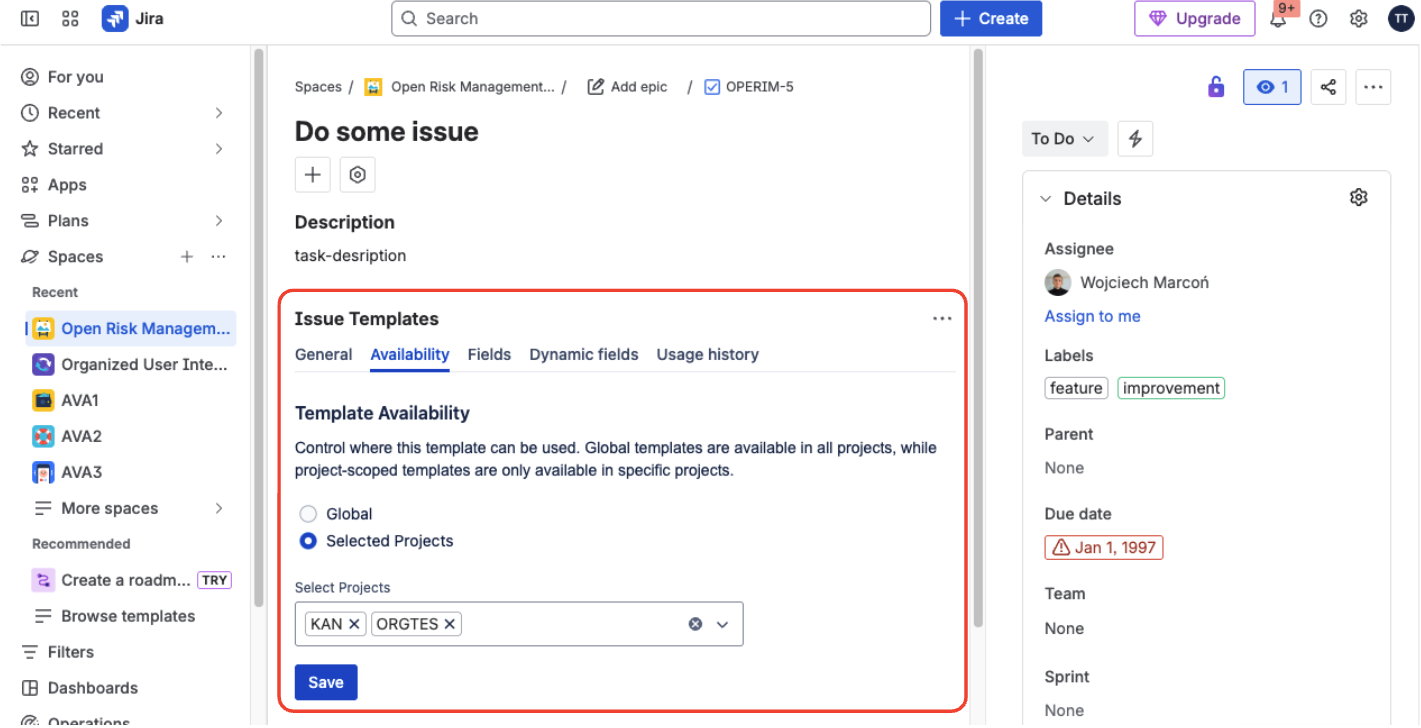Open the notifications bell

click(x=1278, y=18)
